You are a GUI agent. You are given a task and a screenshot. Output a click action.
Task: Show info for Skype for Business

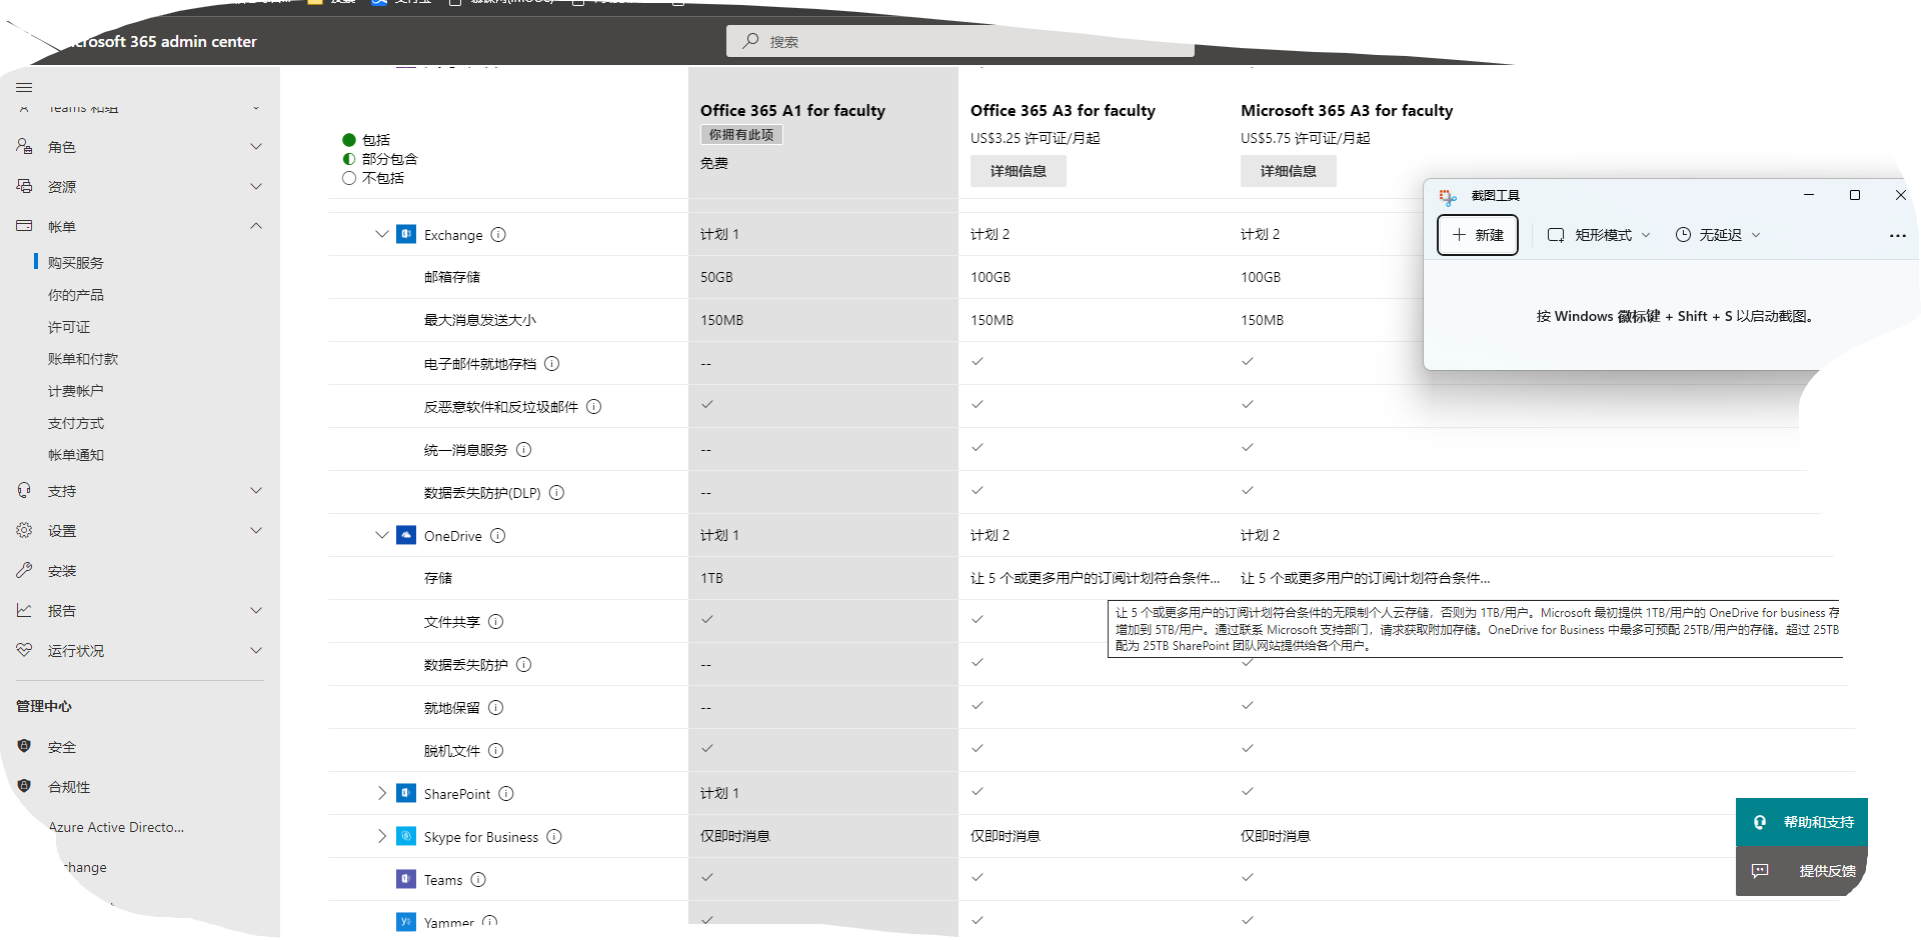click(554, 837)
